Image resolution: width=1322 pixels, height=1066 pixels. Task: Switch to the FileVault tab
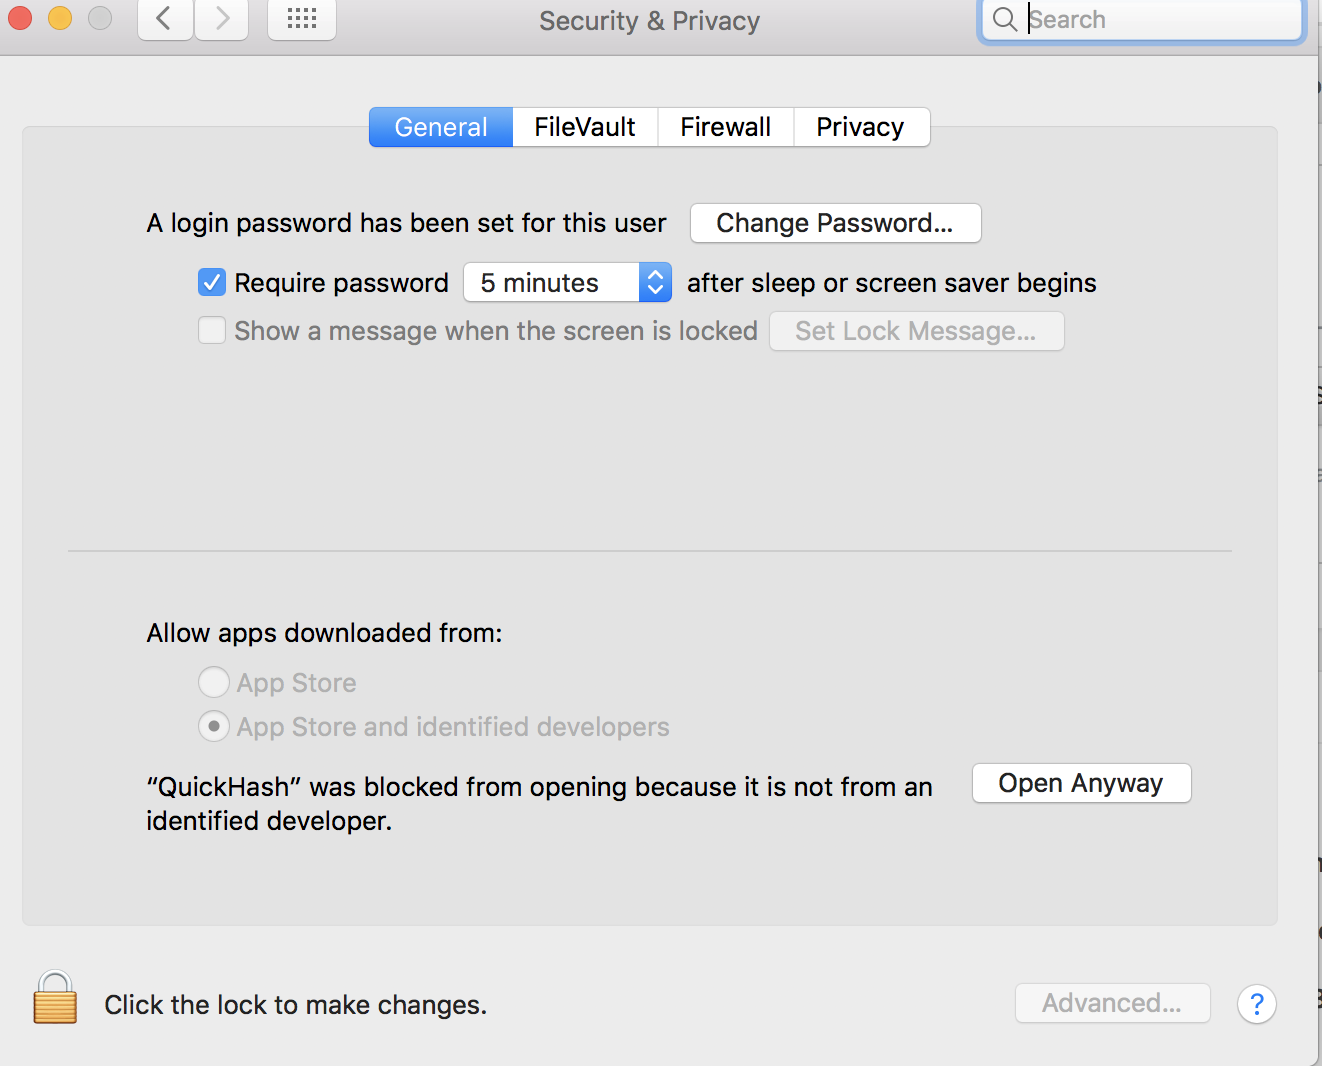point(585,127)
